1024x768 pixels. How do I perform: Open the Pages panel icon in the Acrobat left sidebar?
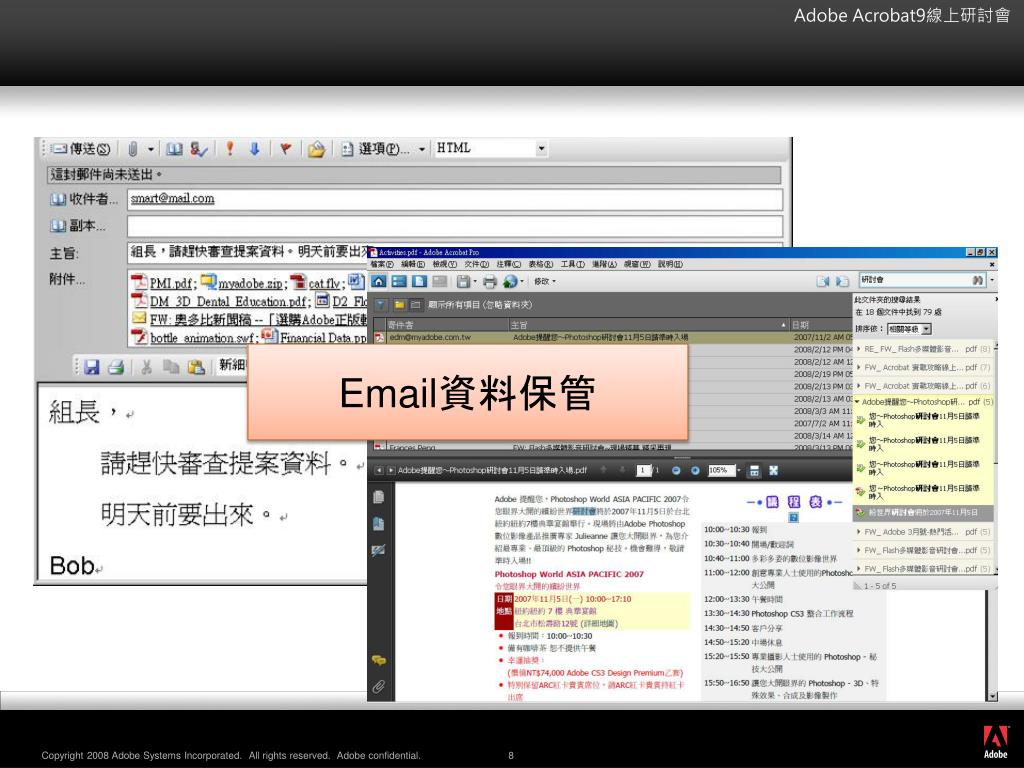point(379,497)
